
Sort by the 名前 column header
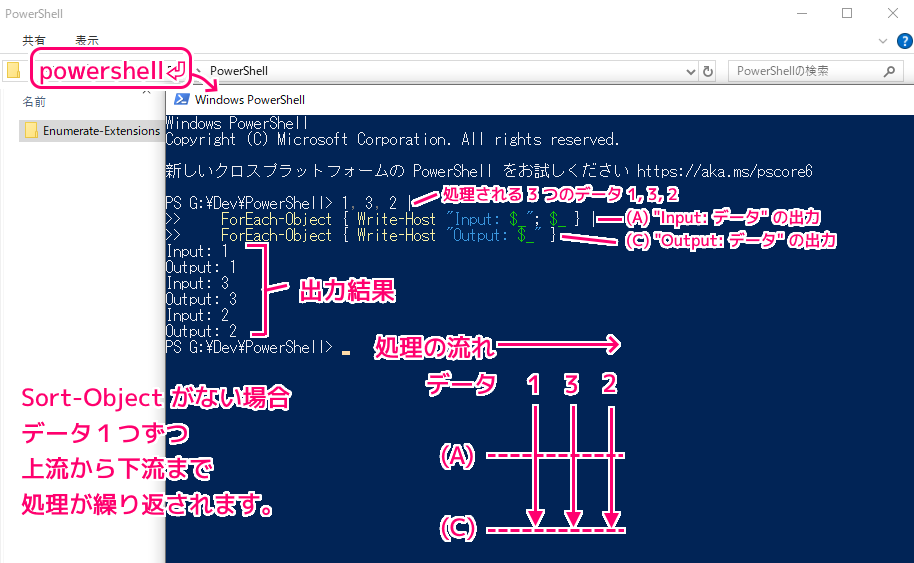(x=35, y=102)
